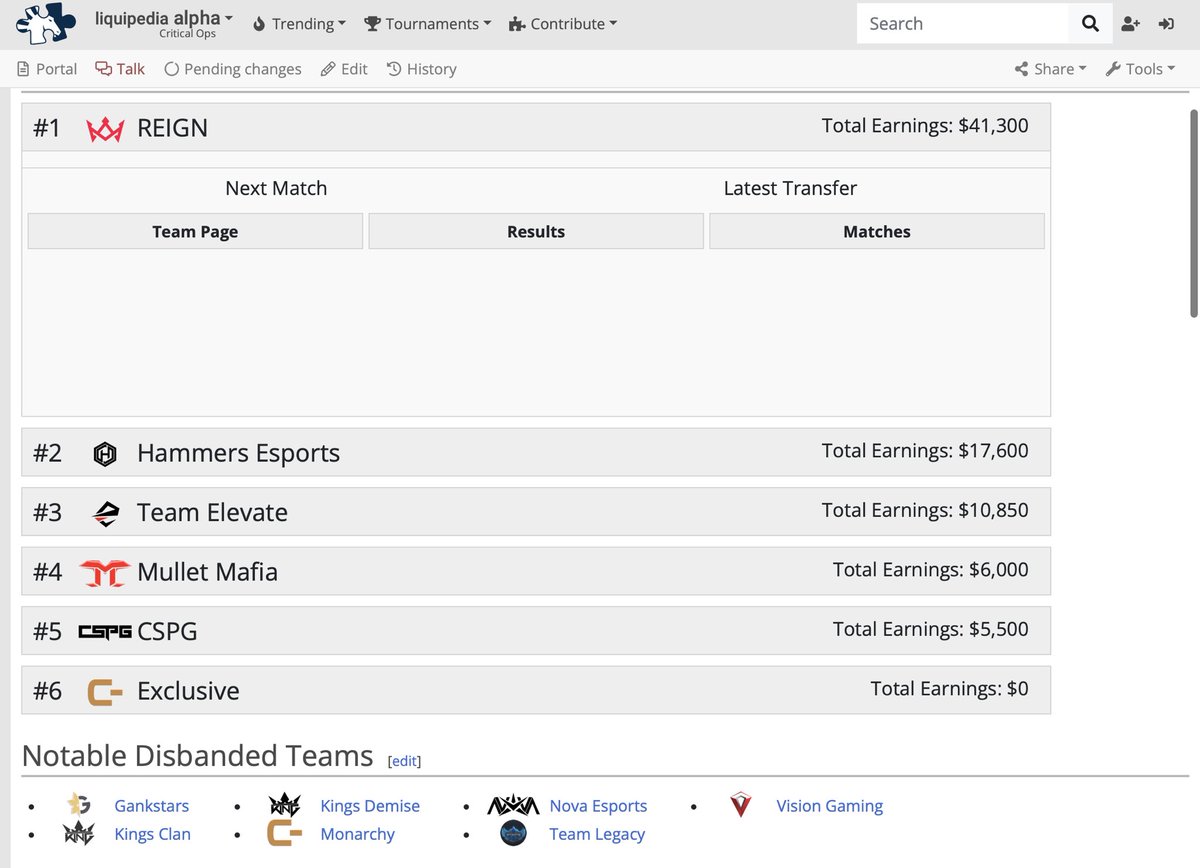Open the Share dropdown
The width and height of the screenshot is (1200, 868).
pyautogui.click(x=1051, y=69)
